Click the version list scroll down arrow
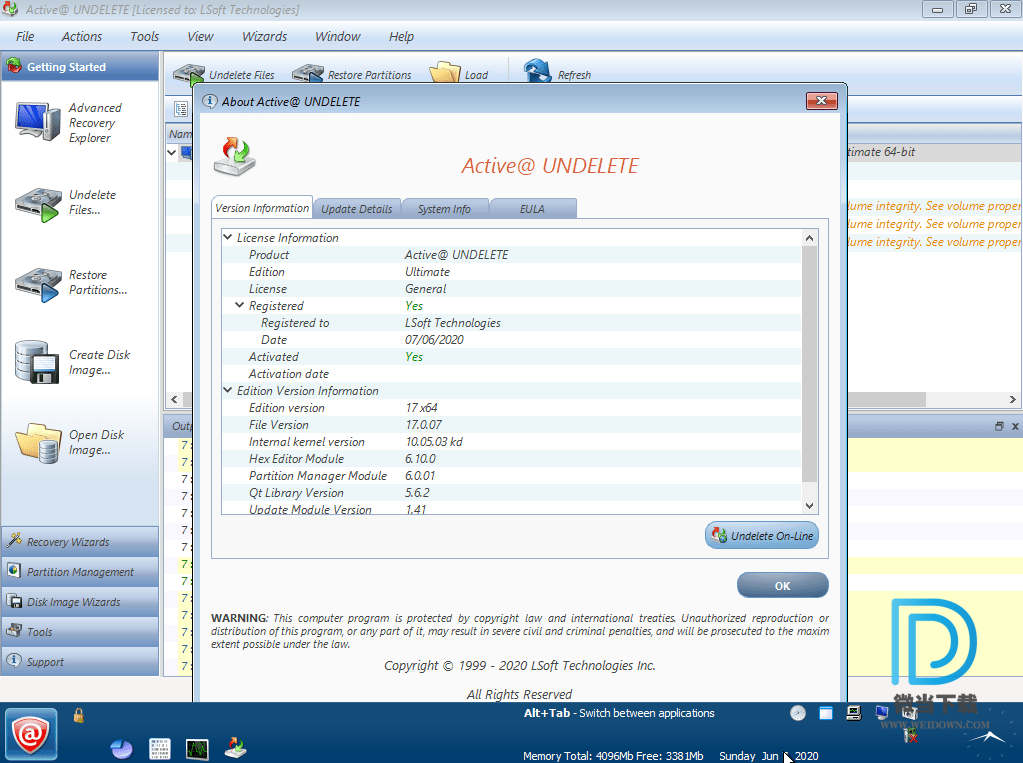 tap(809, 505)
